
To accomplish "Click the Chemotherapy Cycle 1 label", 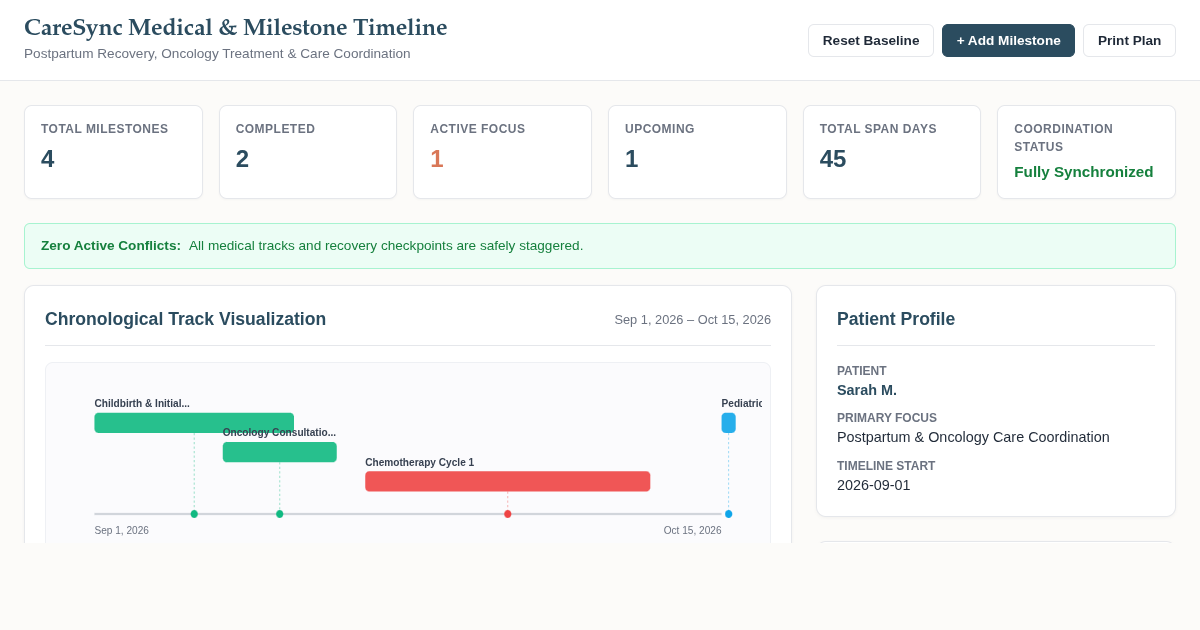I will [419, 463].
